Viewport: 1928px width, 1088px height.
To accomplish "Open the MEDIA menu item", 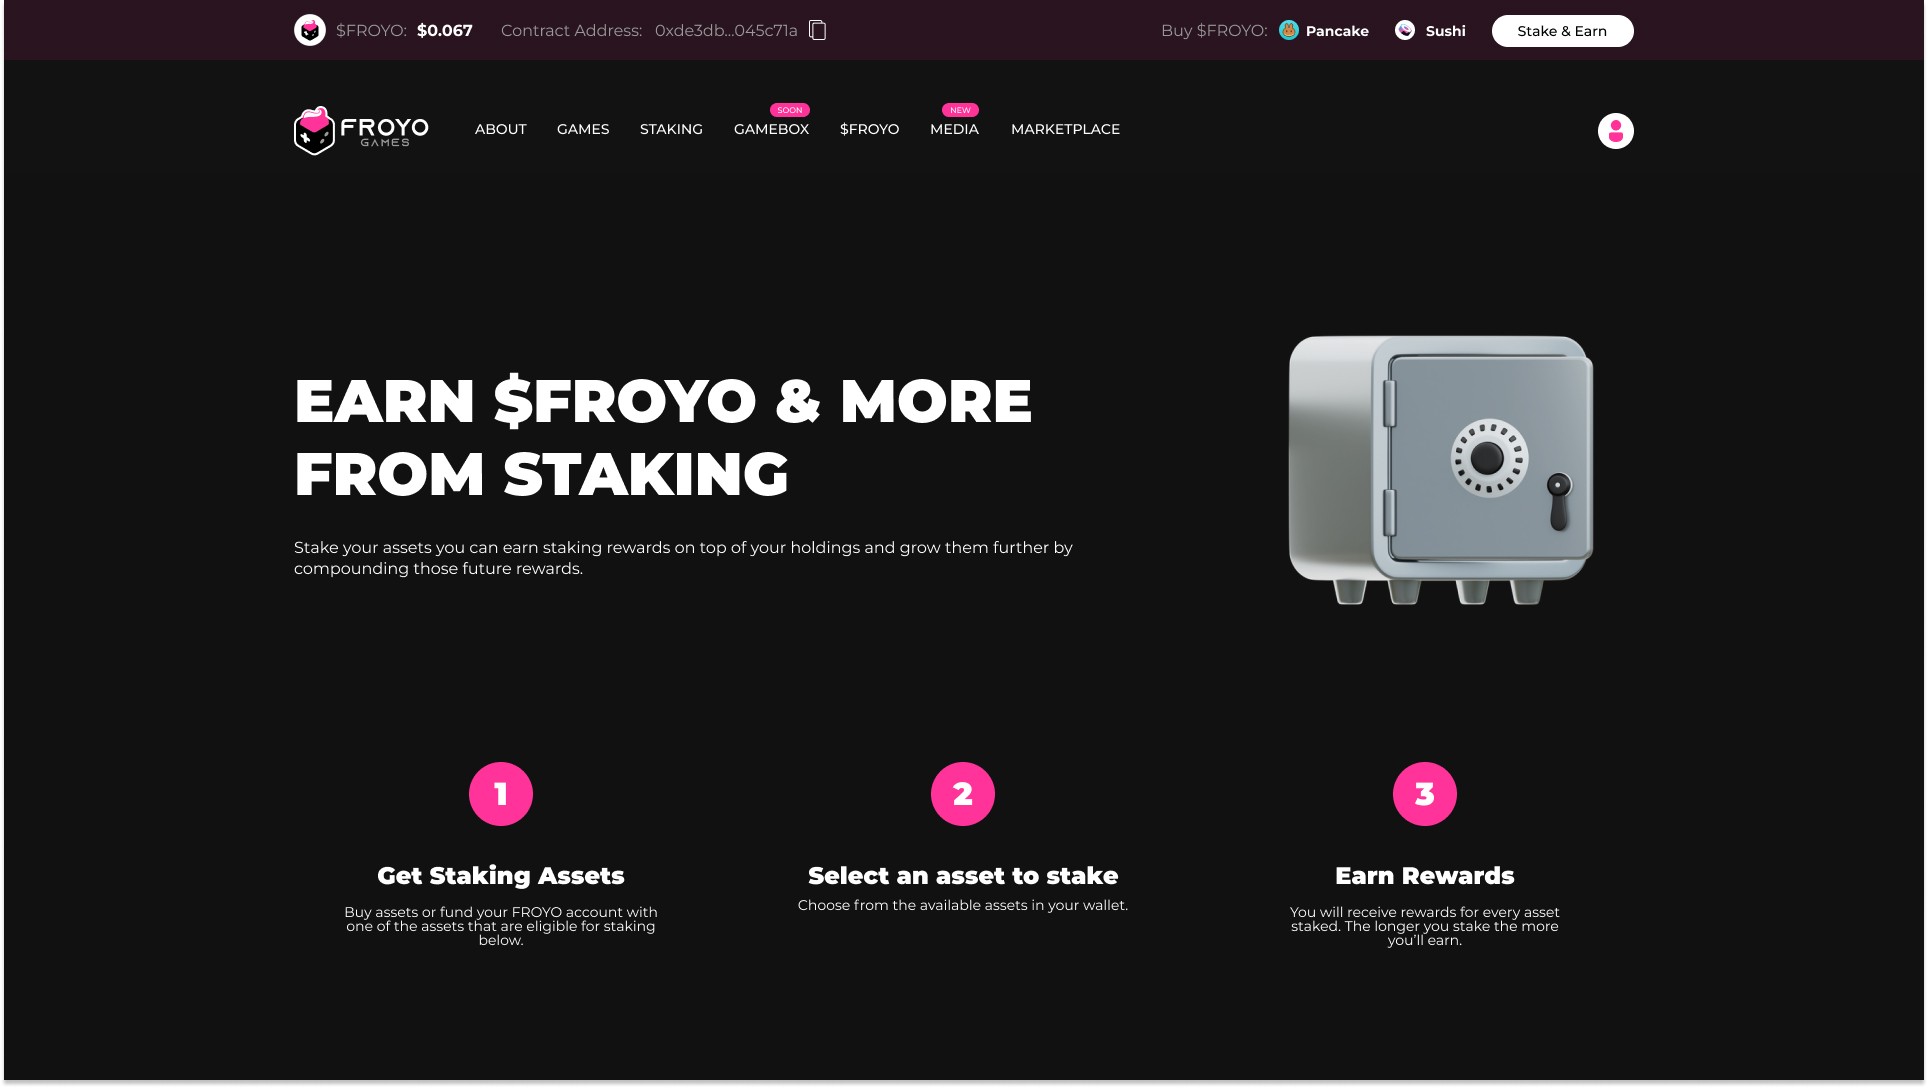I will [954, 129].
